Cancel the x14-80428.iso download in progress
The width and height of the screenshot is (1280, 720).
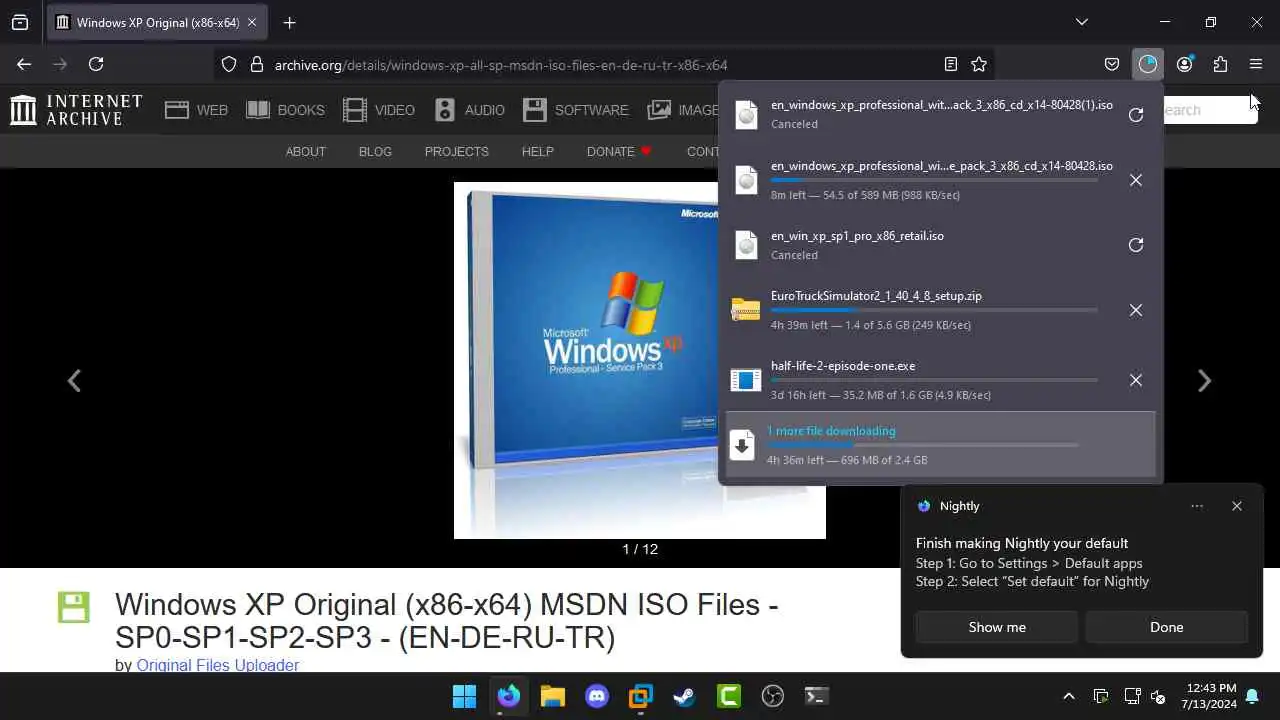(x=1136, y=180)
